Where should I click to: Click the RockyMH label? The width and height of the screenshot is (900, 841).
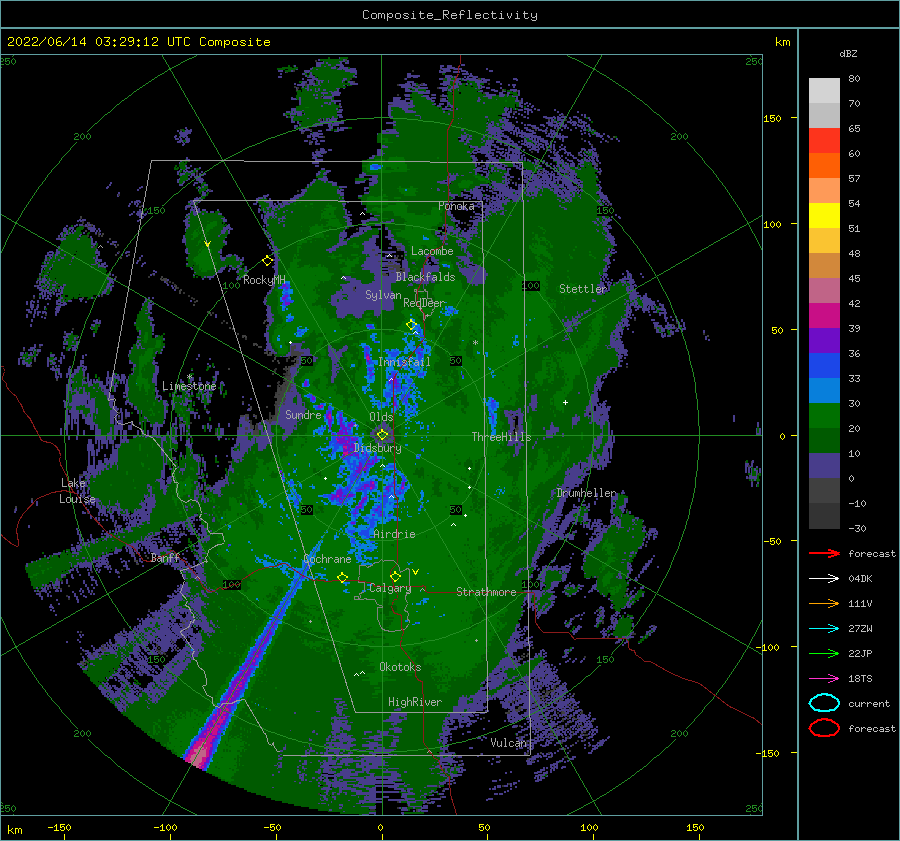tap(264, 280)
